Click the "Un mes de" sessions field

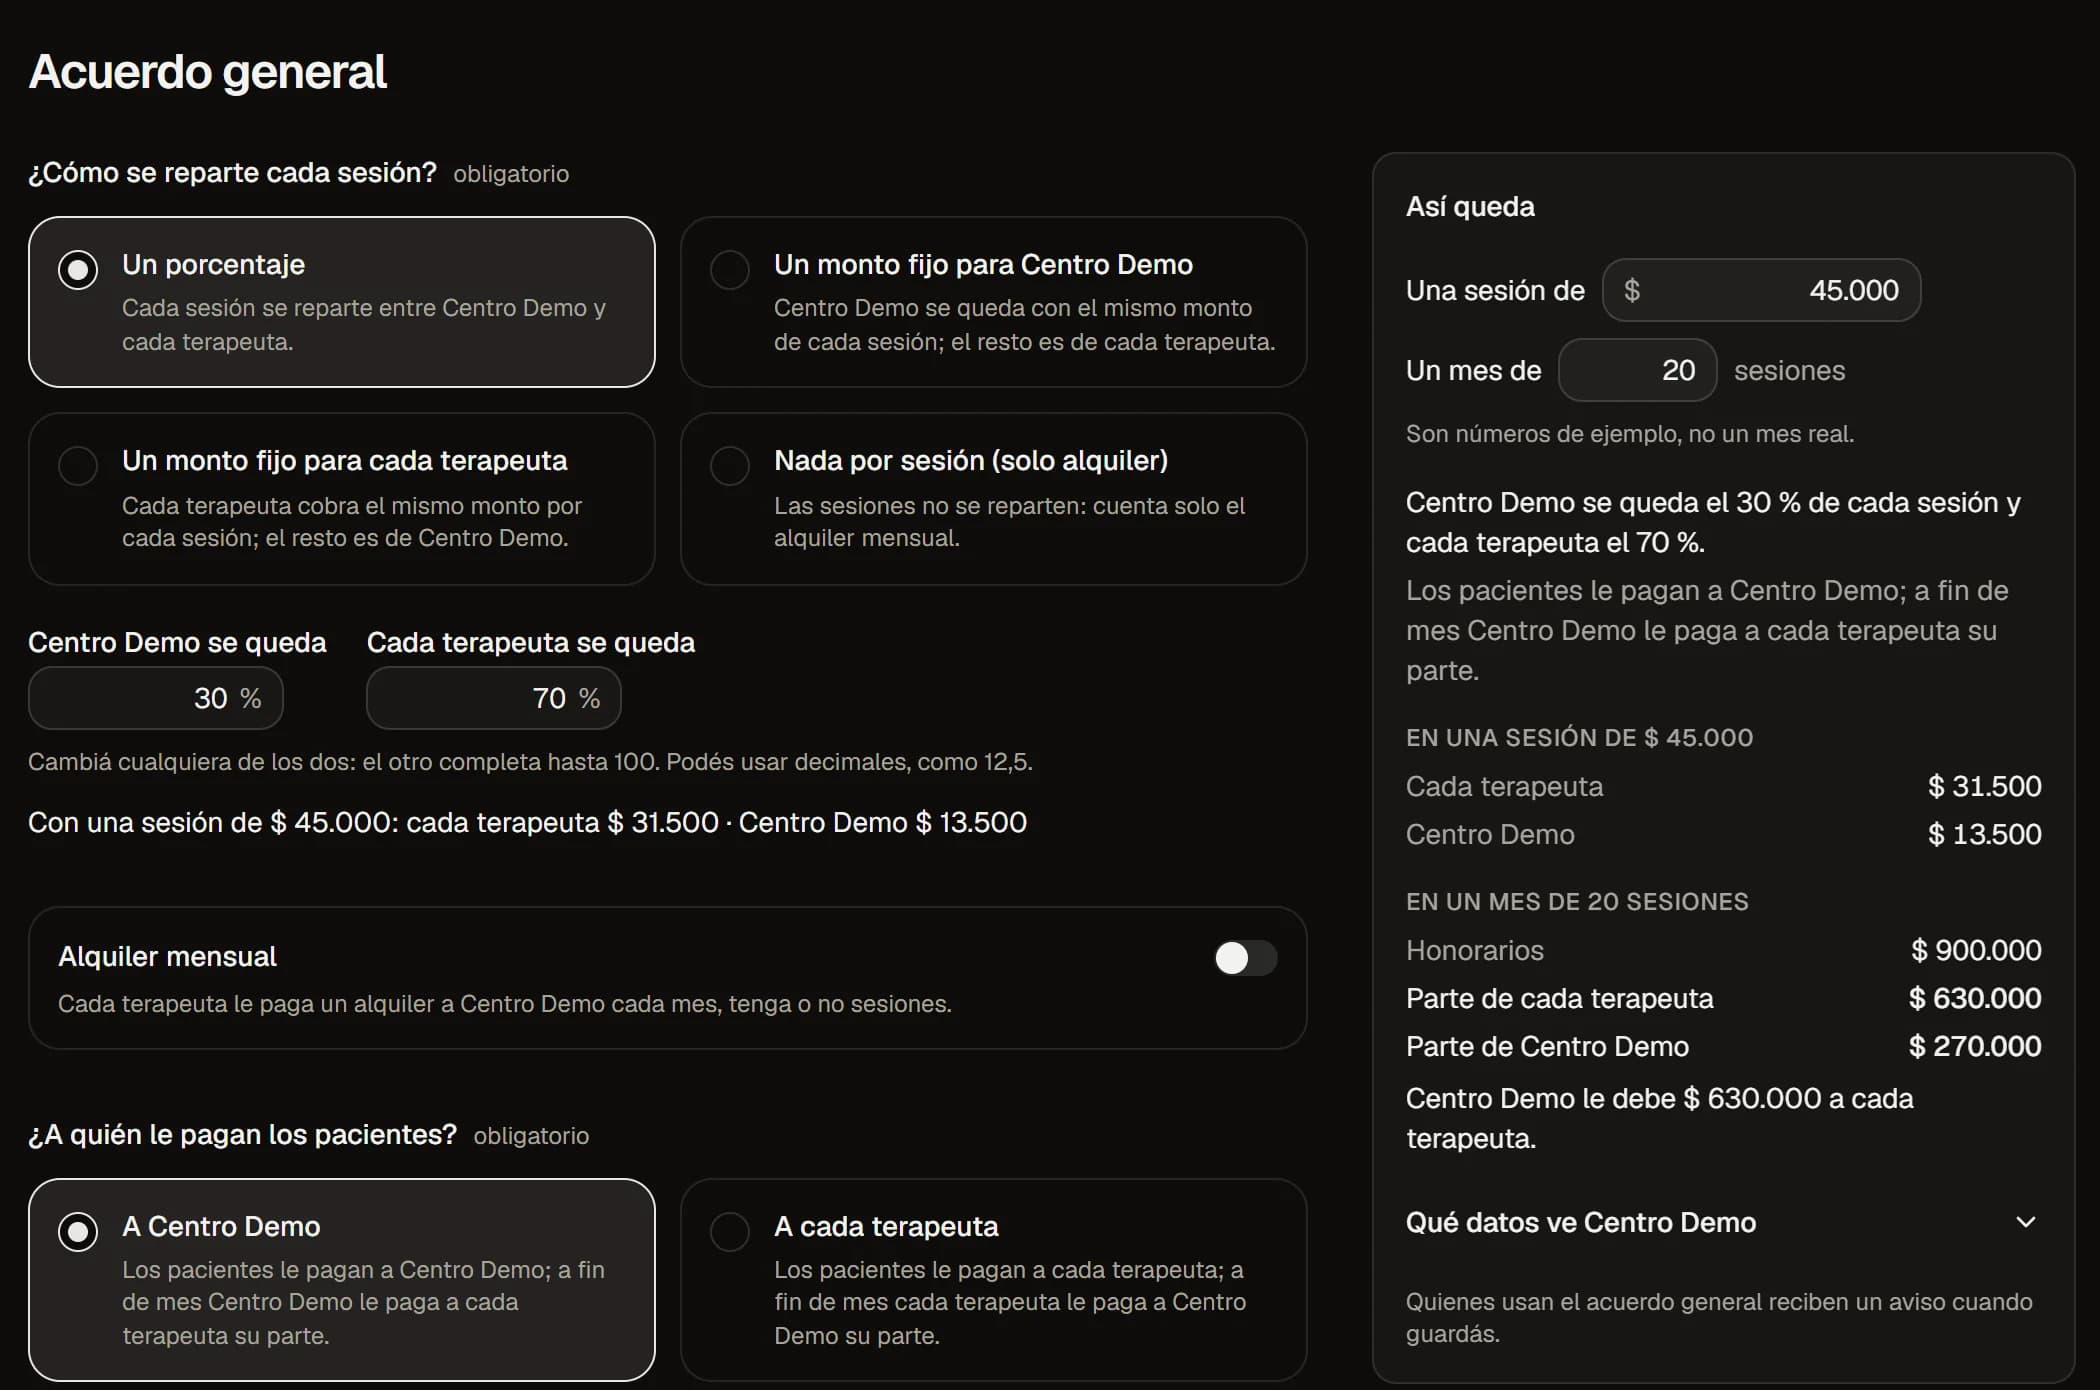click(x=1637, y=370)
